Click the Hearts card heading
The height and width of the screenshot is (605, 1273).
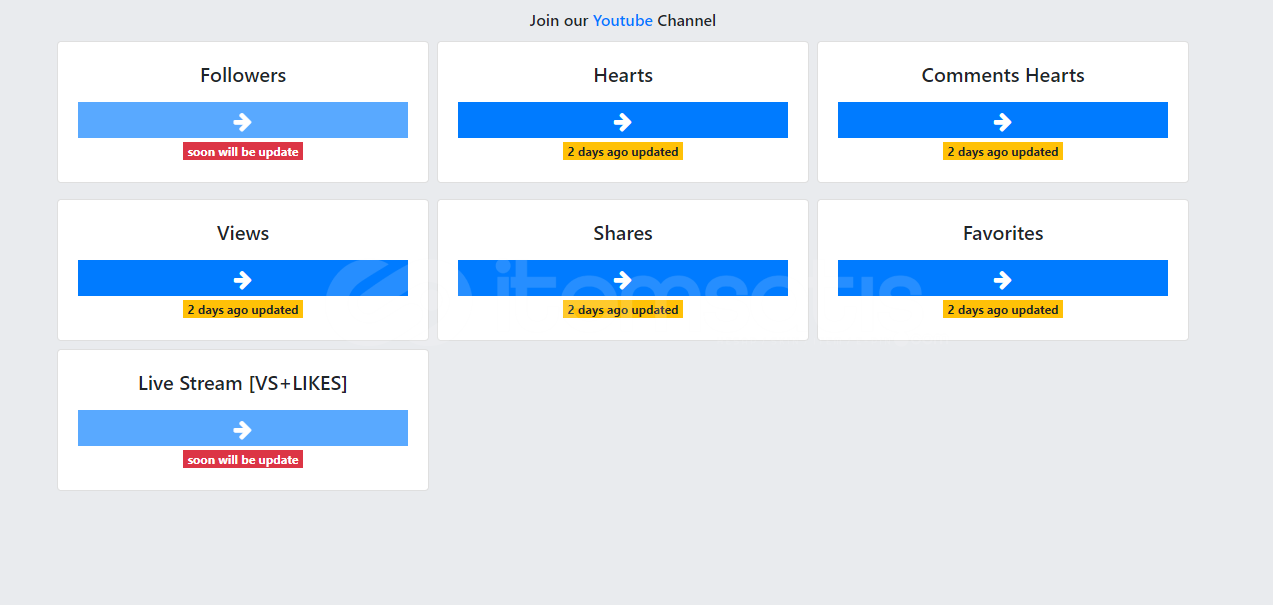(x=623, y=76)
